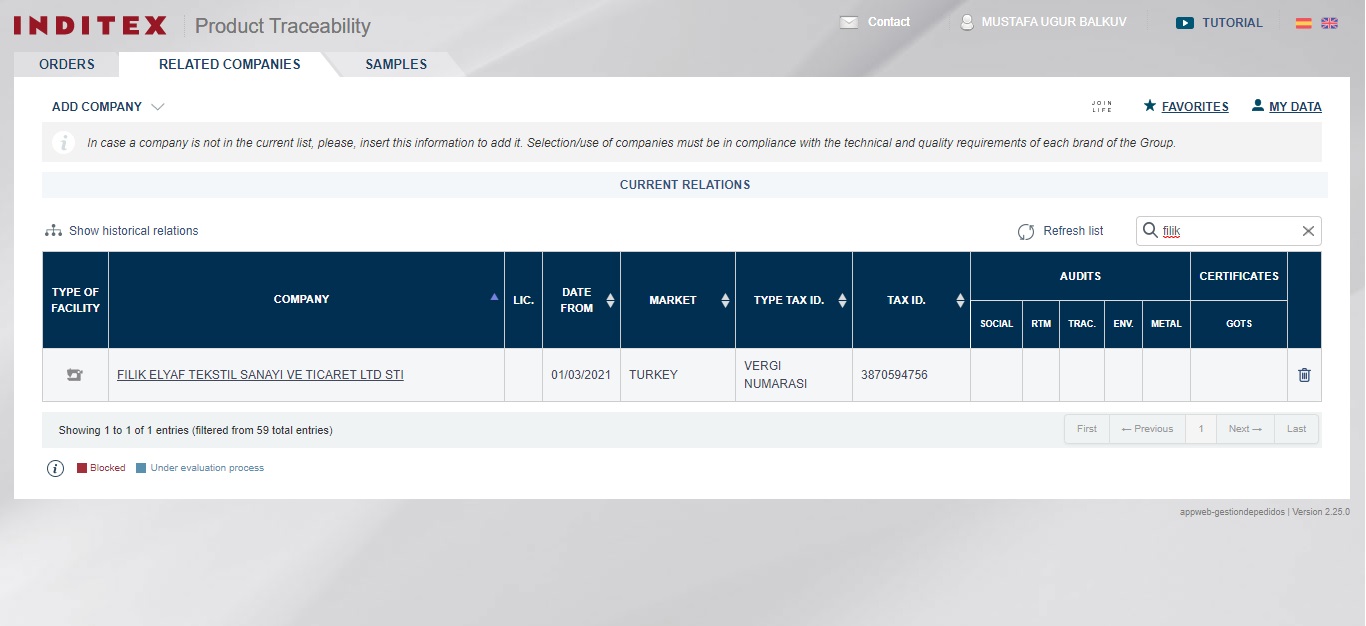This screenshot has height=626, width=1366.
Task: Click the Refresh list text
Action: (x=1073, y=231)
